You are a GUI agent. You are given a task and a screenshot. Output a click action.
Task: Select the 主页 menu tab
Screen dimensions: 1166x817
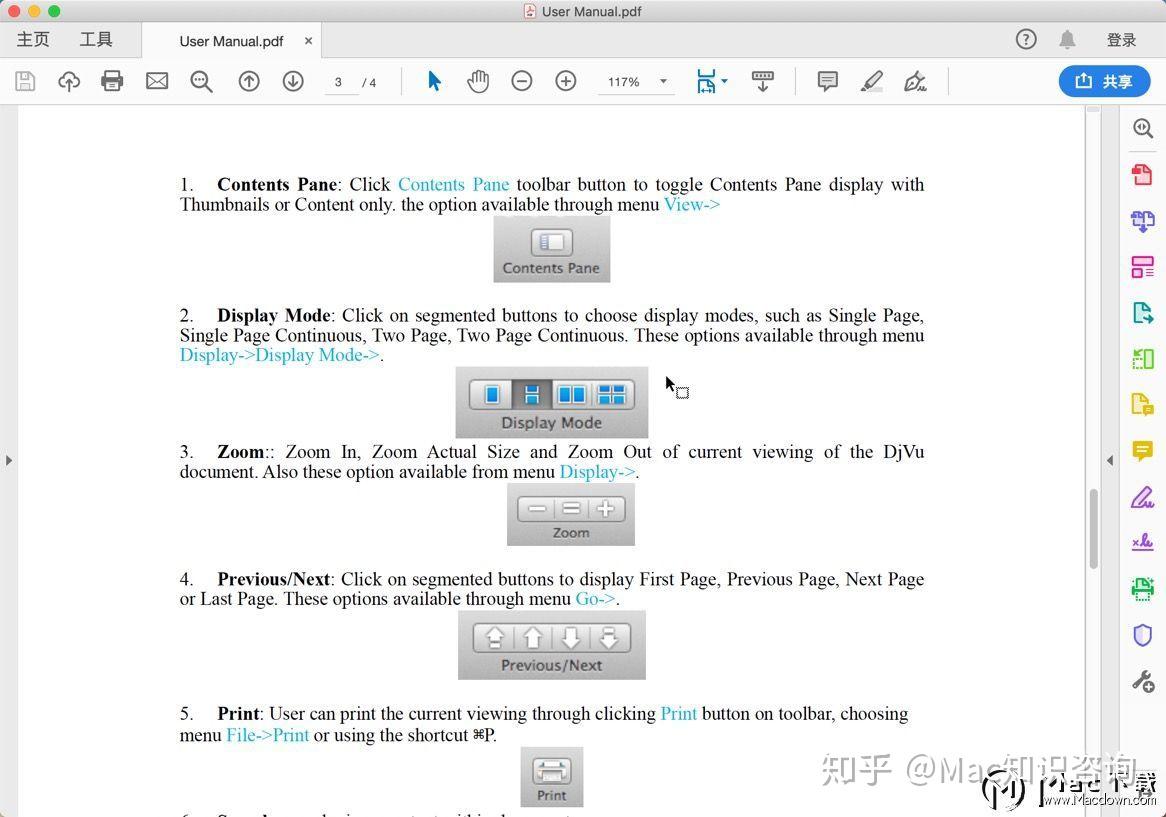pos(33,39)
